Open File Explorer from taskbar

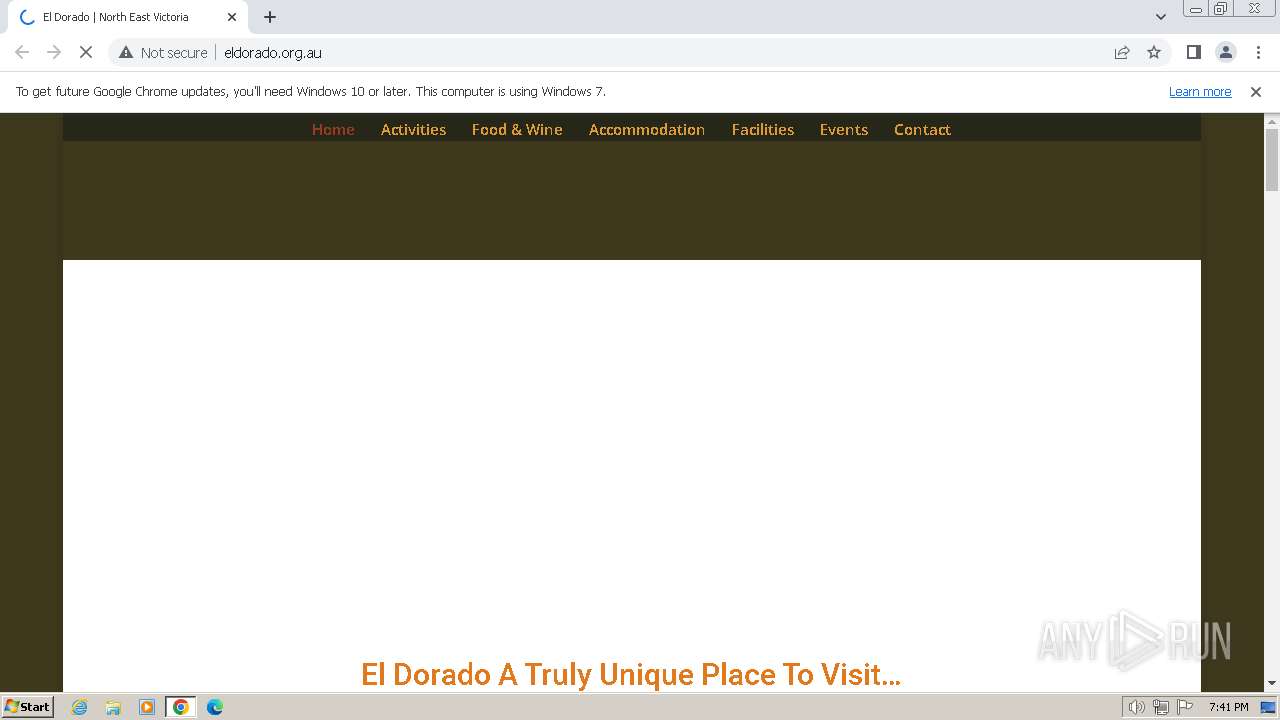tap(113, 707)
